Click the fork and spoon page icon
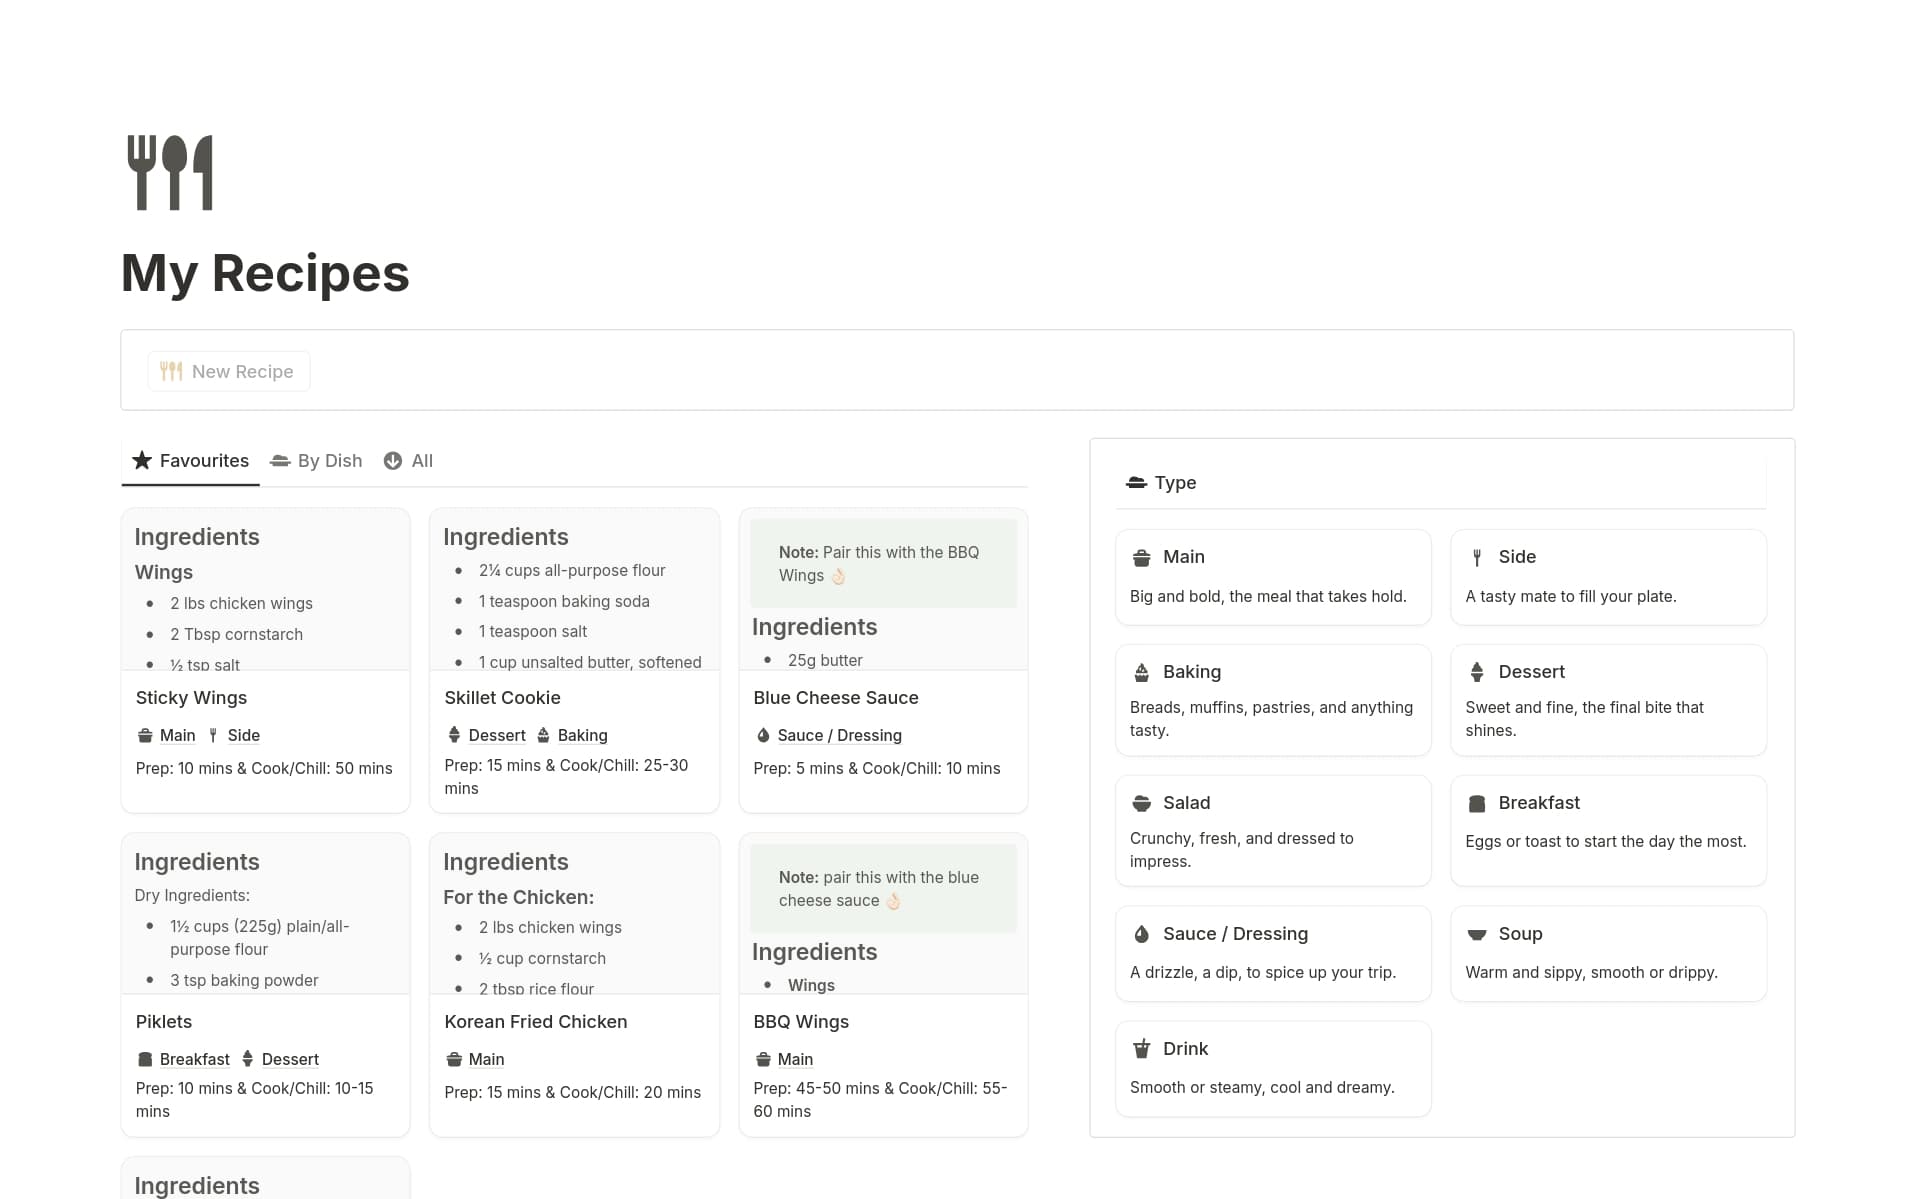 click(x=171, y=173)
